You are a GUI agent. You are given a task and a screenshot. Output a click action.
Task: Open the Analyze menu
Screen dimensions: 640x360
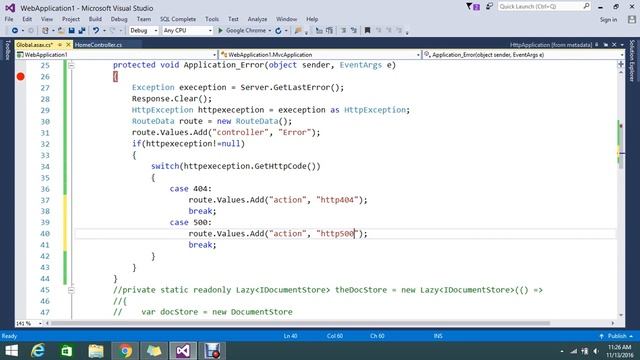[x=257, y=19]
